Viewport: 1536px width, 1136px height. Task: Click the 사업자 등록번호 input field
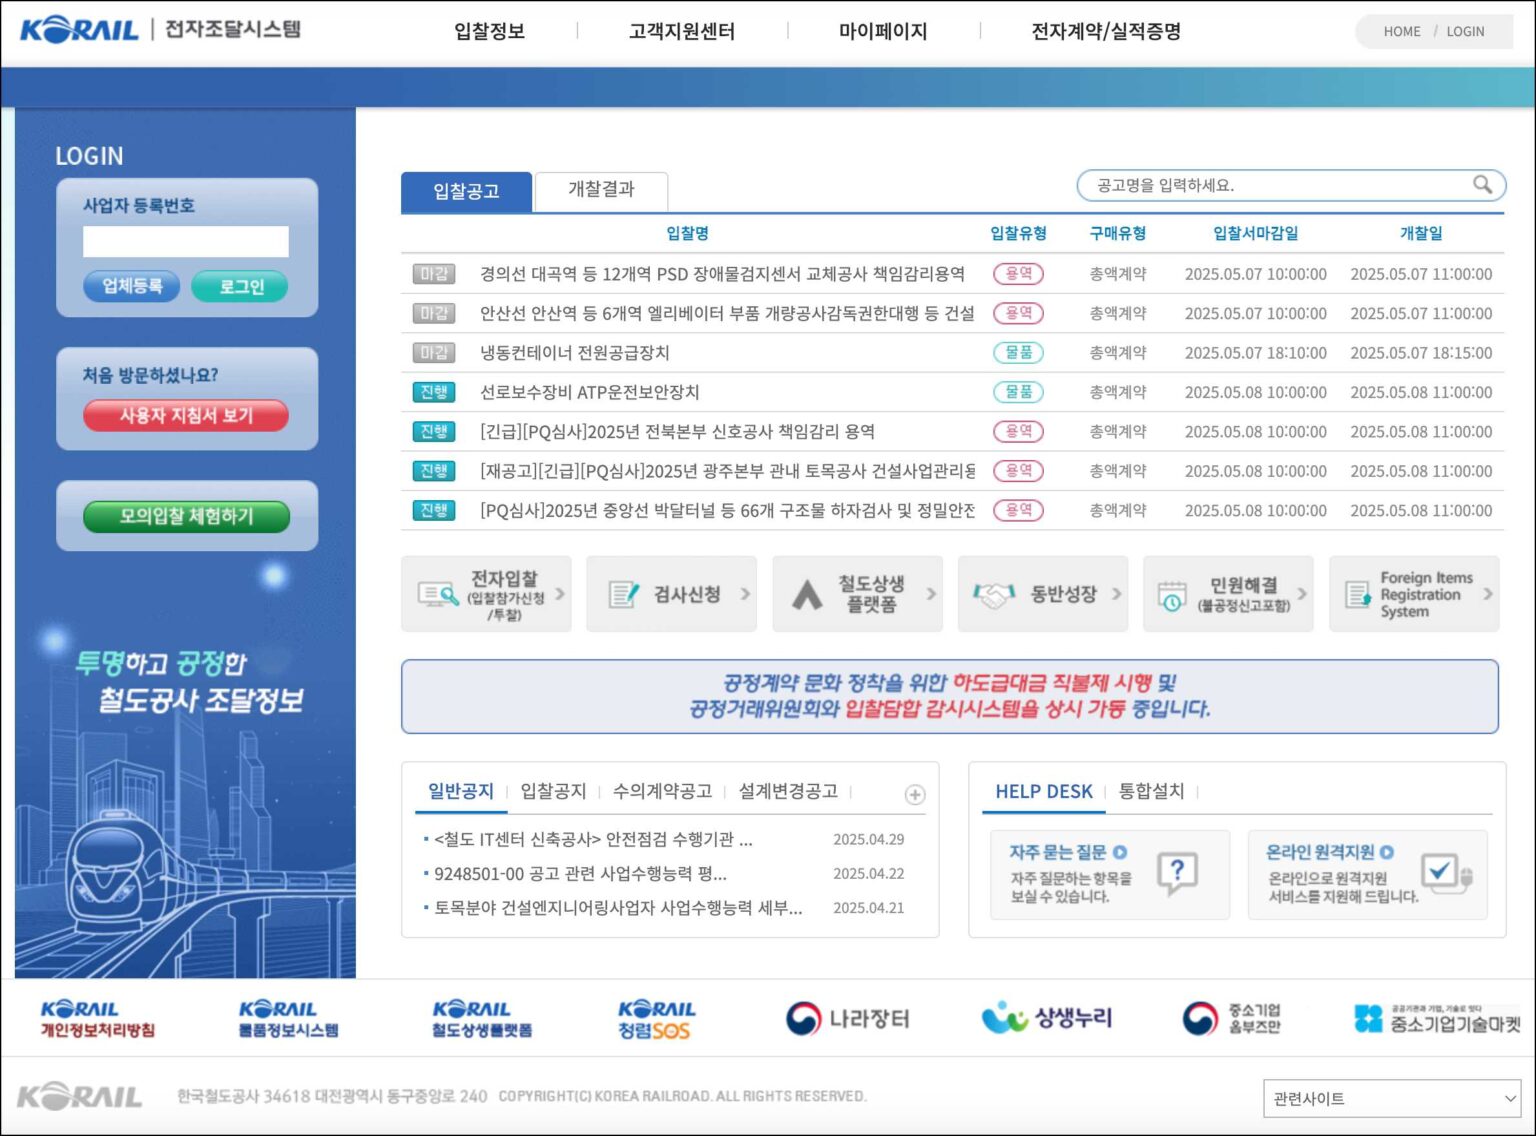pos(186,241)
